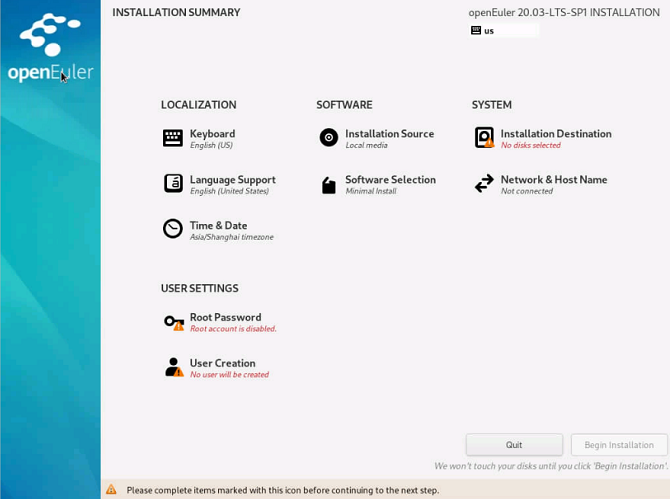Open the User Creation person icon

(173, 367)
